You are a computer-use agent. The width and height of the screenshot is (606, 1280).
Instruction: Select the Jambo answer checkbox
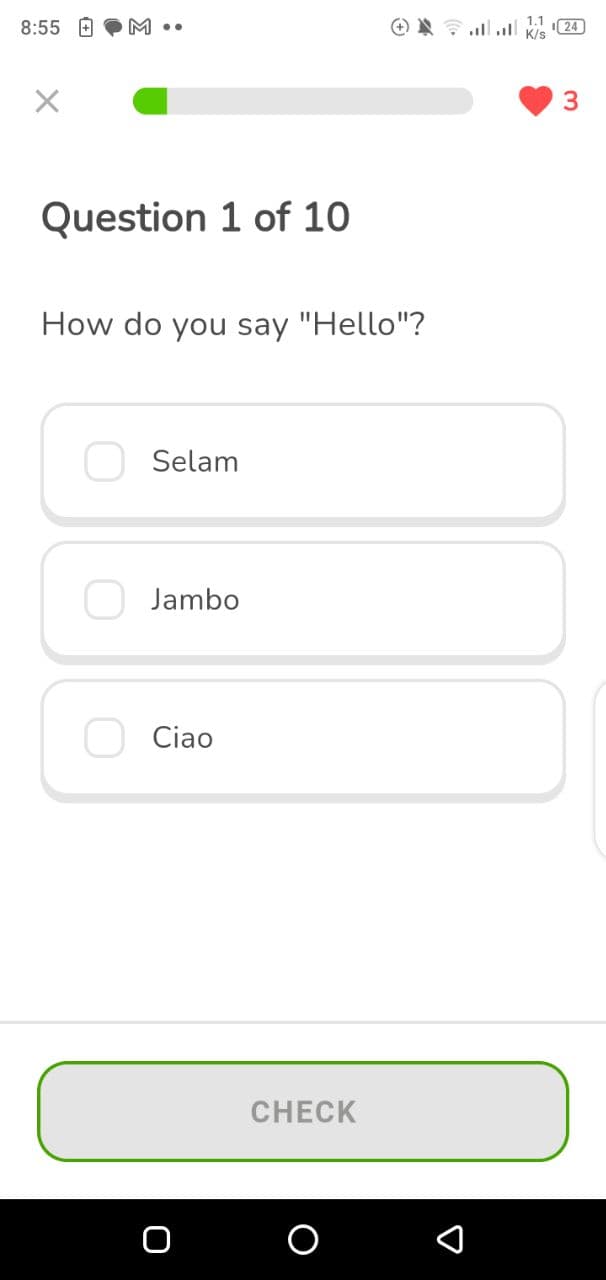[x=103, y=599]
